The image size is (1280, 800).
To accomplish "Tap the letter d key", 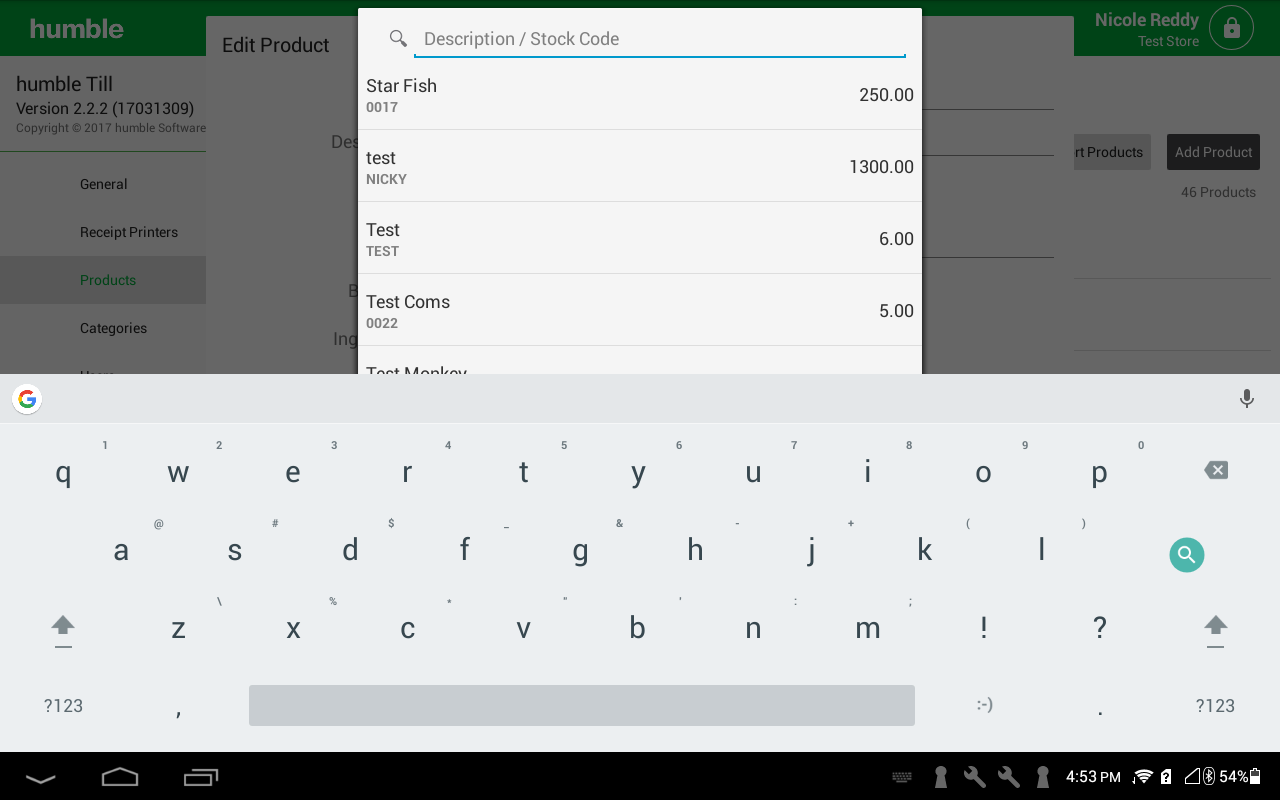I will tap(350, 550).
